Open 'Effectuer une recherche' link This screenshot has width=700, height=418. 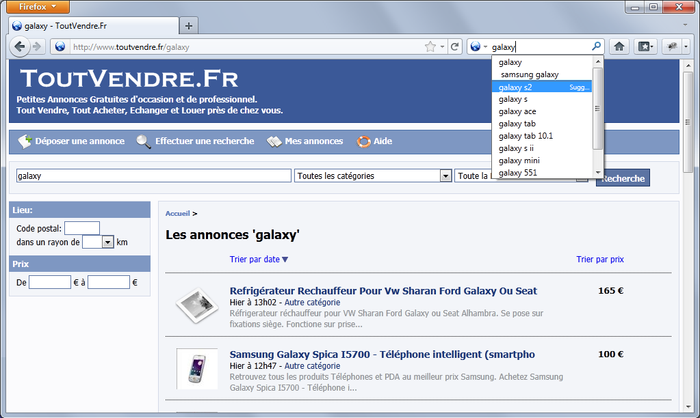click(x=204, y=141)
